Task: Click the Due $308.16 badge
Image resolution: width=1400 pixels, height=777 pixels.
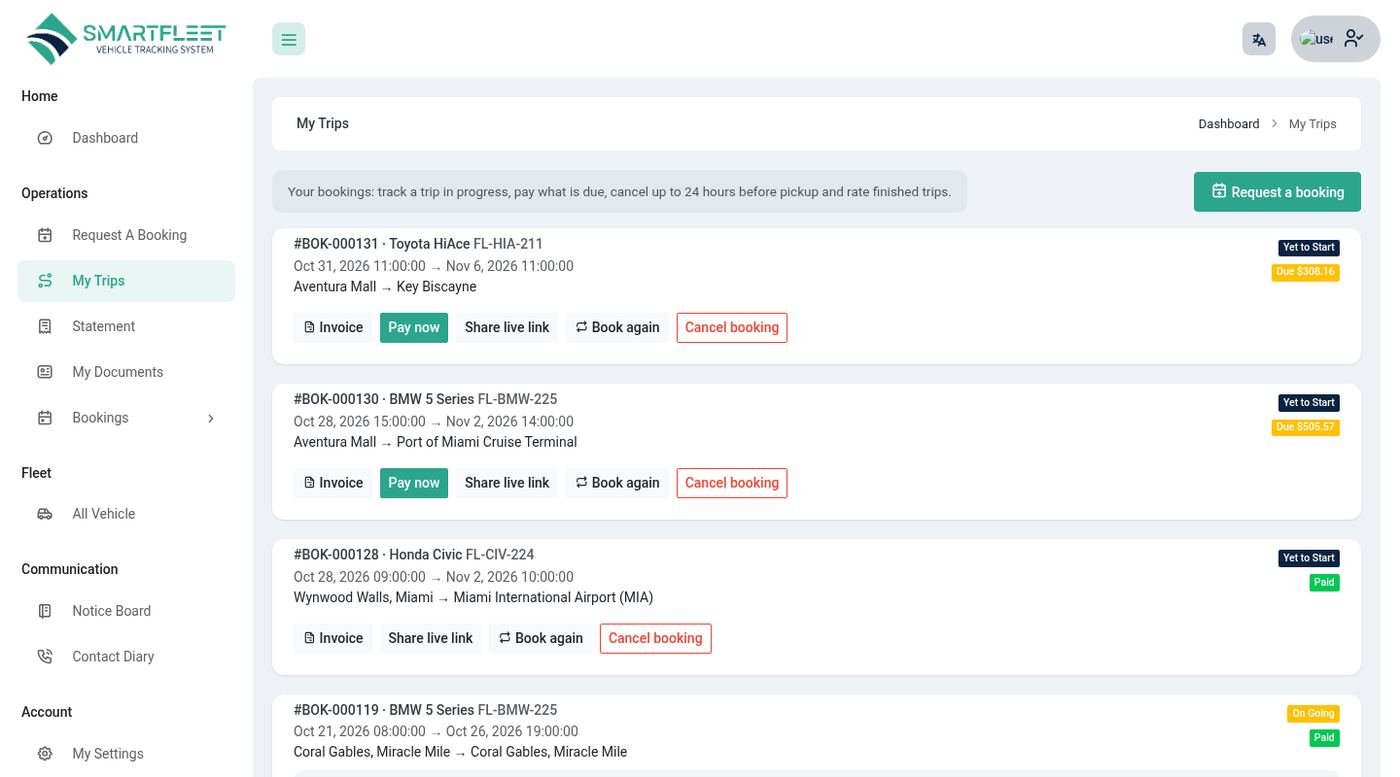Action: tap(1305, 272)
